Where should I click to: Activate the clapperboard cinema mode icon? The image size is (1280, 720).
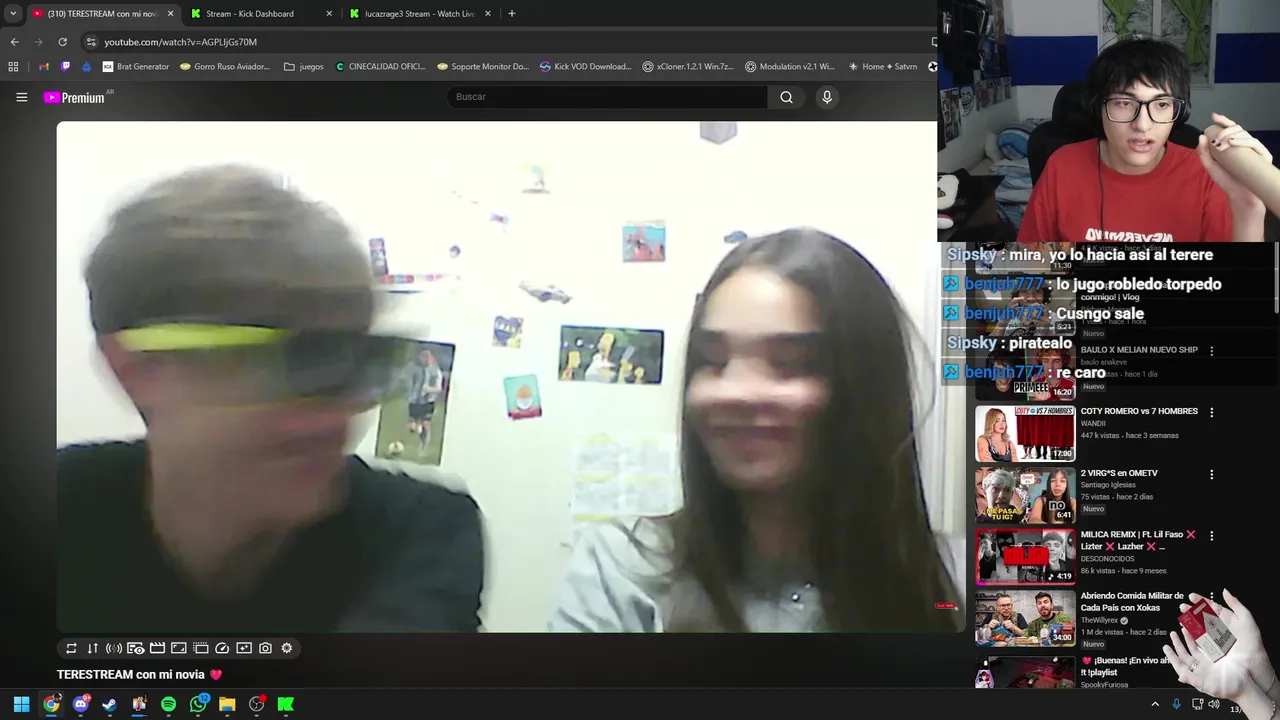click(157, 648)
